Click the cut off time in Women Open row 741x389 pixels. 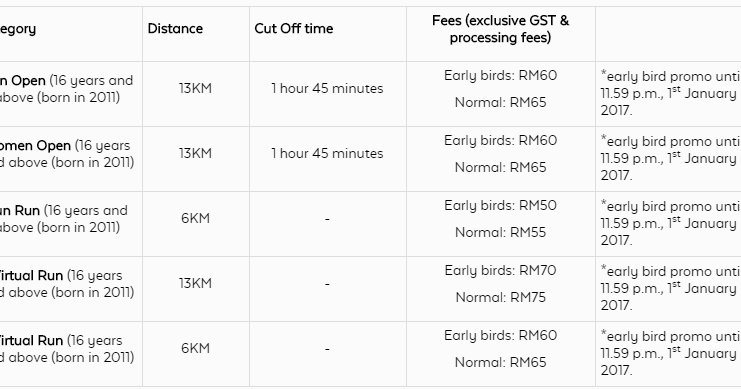tap(327, 154)
